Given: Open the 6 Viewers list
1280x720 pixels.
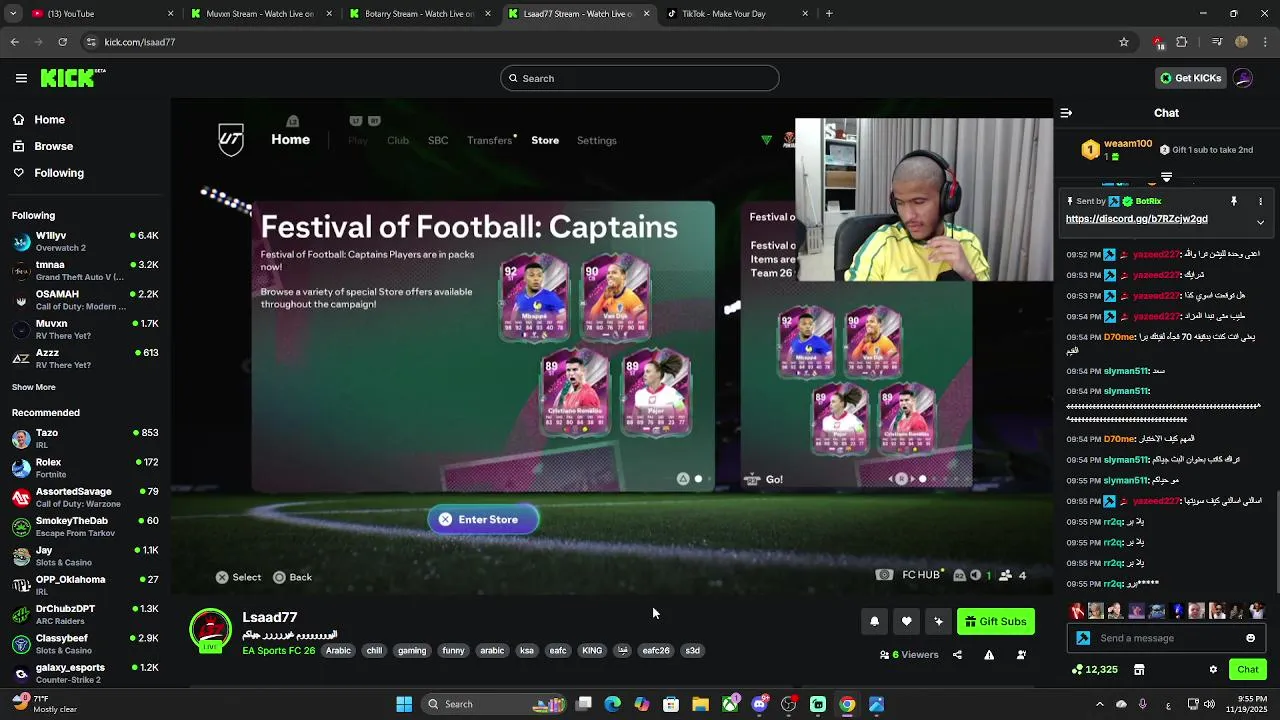Looking at the screenshot, I should coord(909,655).
